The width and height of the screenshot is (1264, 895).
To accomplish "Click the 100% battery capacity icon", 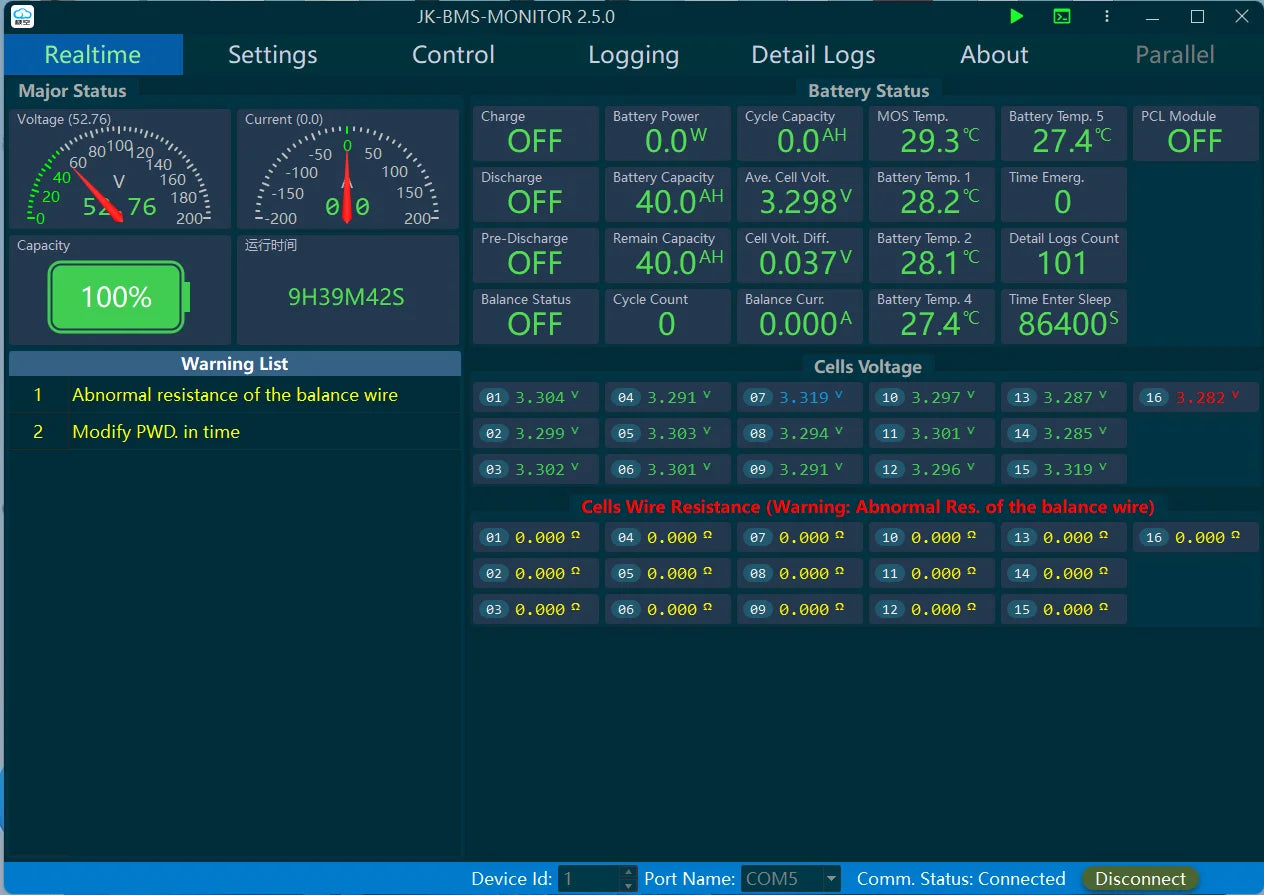I will pos(118,297).
